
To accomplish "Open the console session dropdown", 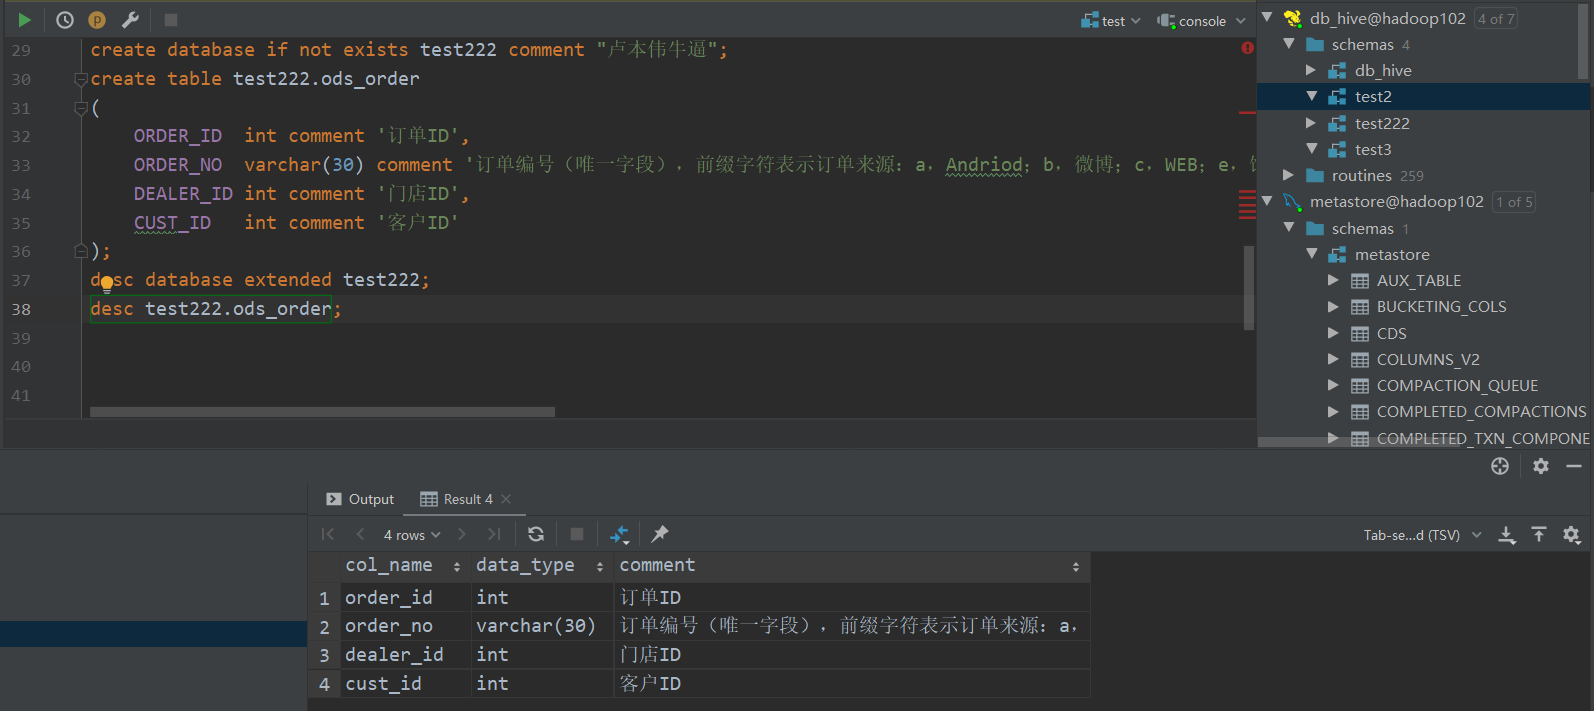I will (1201, 20).
